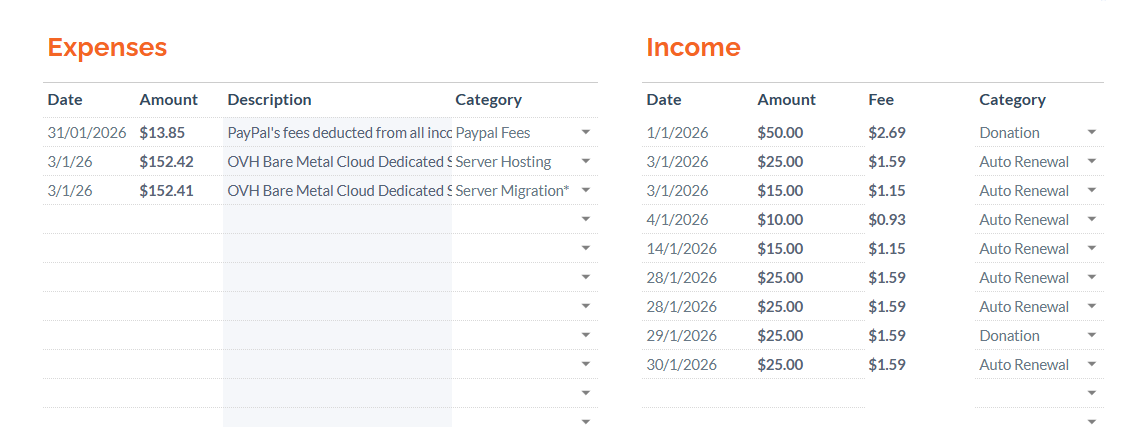The image size is (1145, 427).
Task: Expand Auto Renewal dropdown for 30/1/2026 income
Action: [1092, 364]
